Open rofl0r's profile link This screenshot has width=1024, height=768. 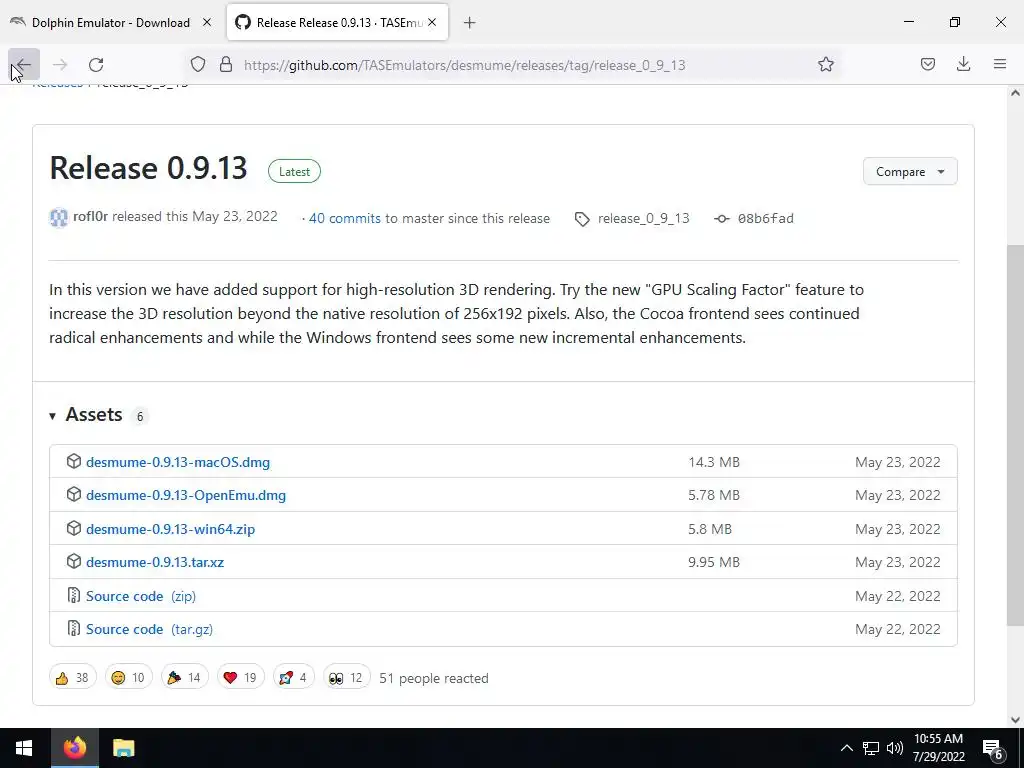pos(90,216)
